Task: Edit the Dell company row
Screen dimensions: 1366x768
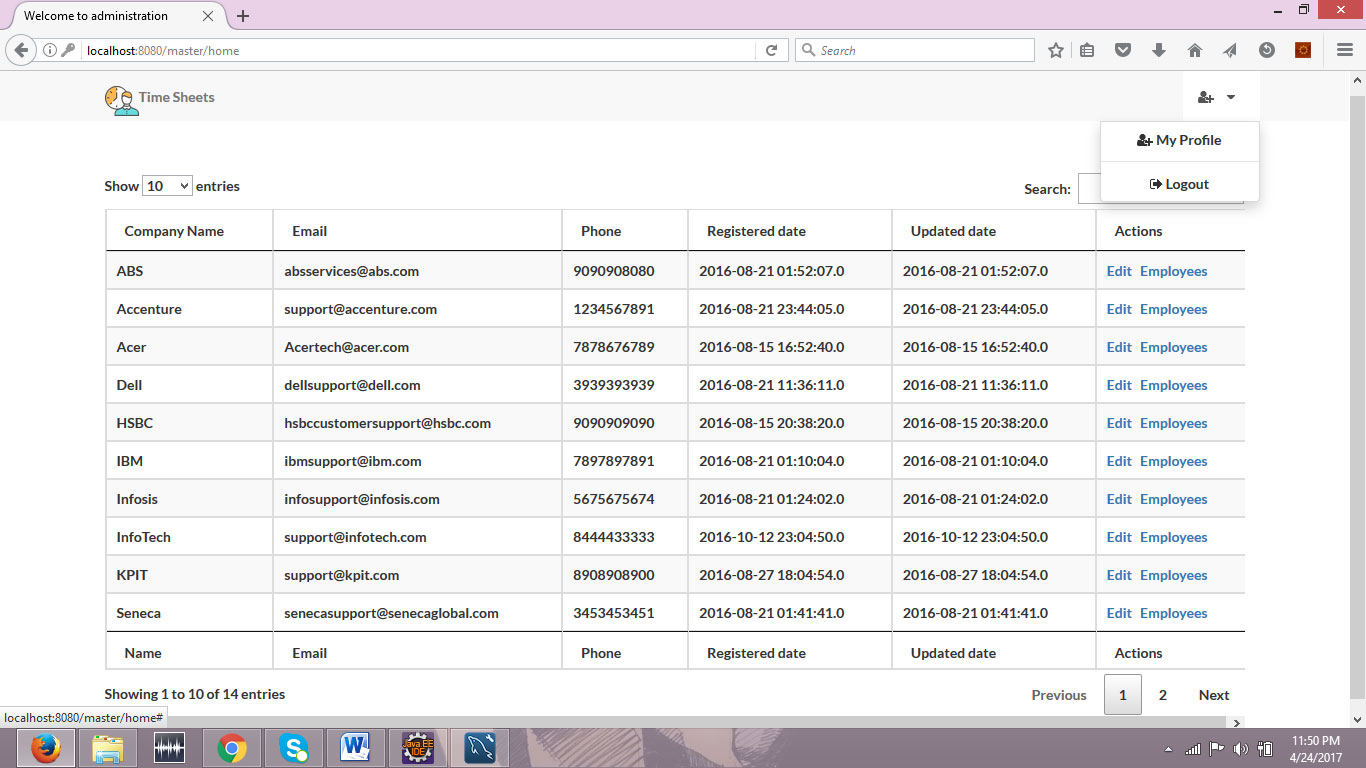Action: click(x=1119, y=385)
